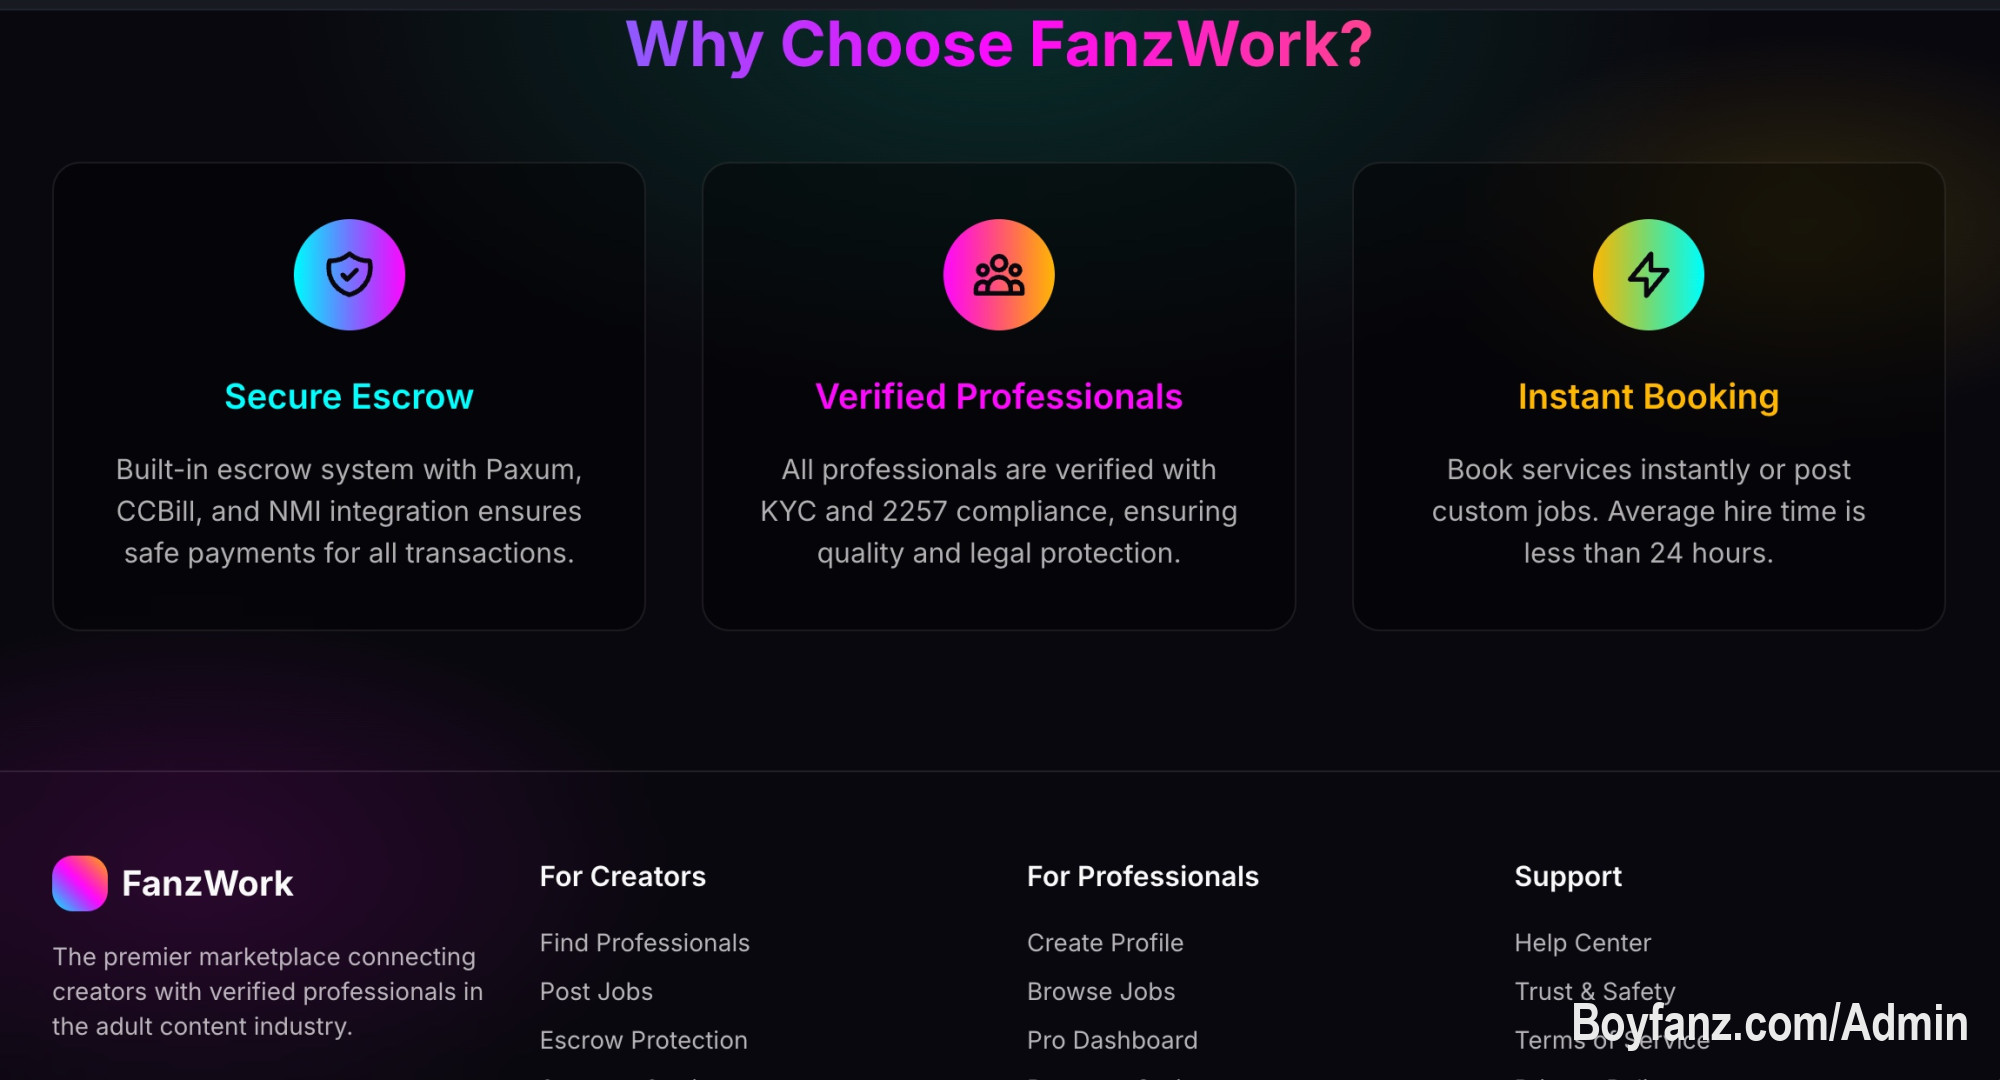Click the Verified Professionals people icon
2000x1080 pixels.
[998, 275]
